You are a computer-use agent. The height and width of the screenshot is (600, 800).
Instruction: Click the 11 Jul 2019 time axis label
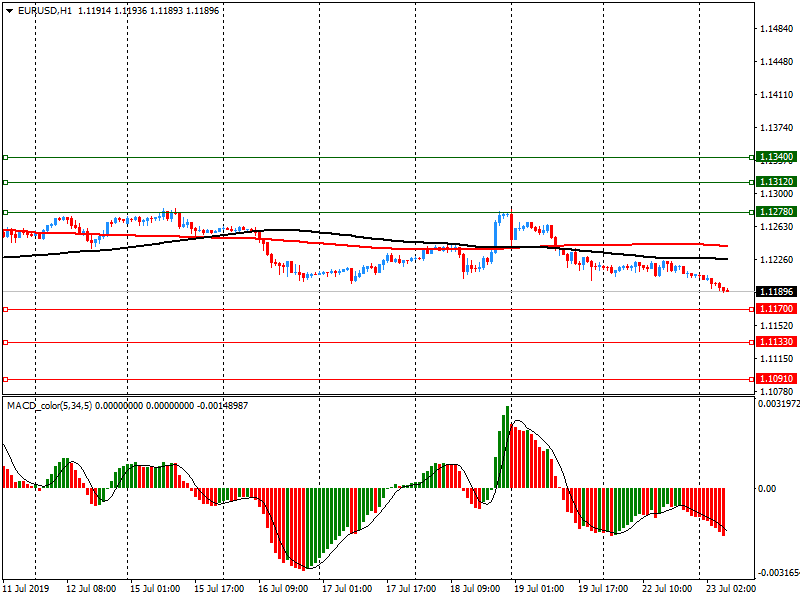click(x=26, y=588)
